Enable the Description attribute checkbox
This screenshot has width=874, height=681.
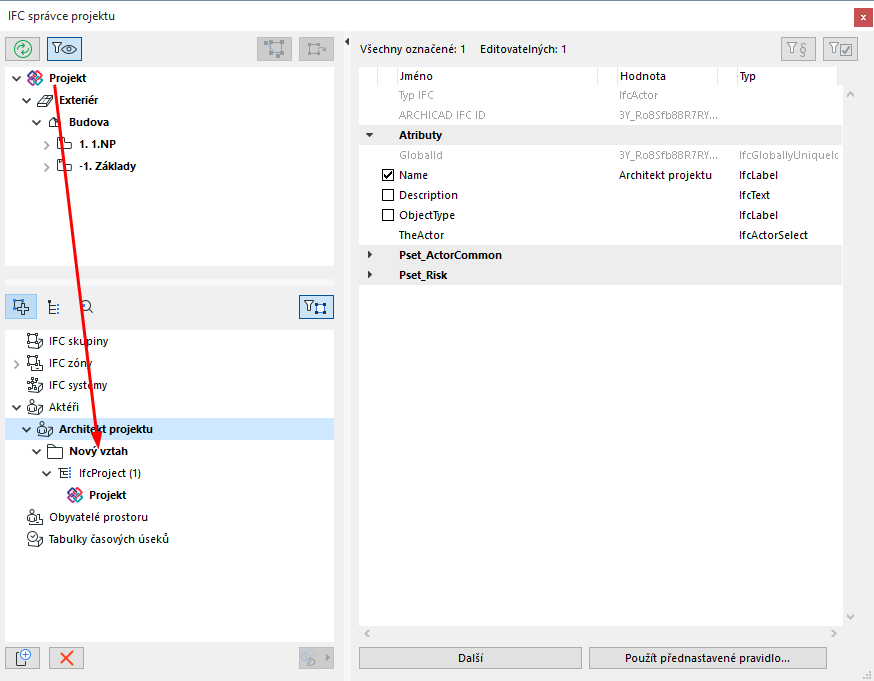click(388, 195)
